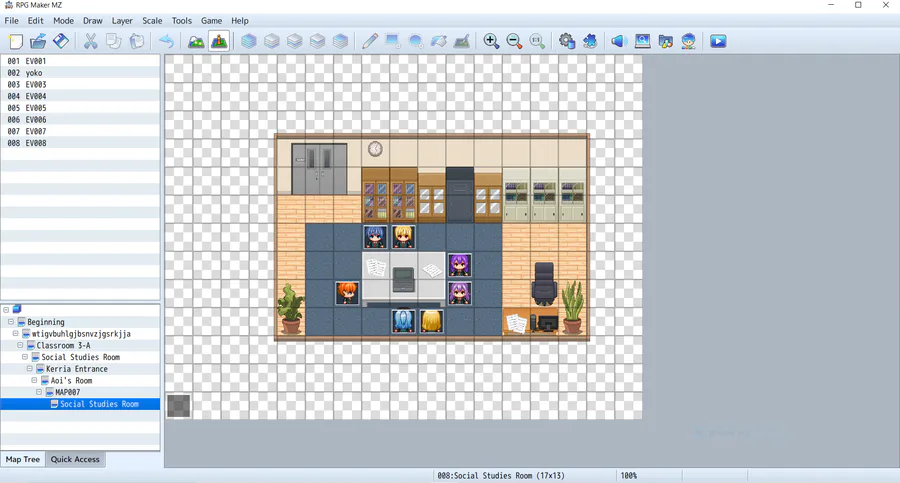Select event 008 EV008 in list

[80, 143]
